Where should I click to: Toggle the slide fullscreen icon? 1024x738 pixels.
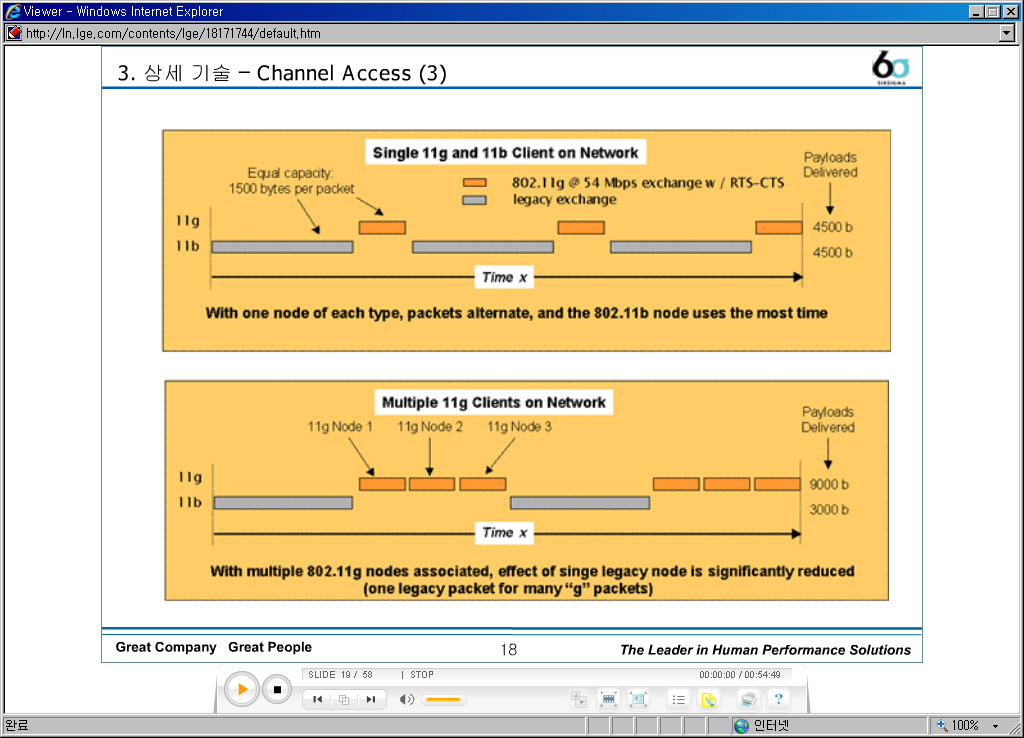tap(638, 699)
